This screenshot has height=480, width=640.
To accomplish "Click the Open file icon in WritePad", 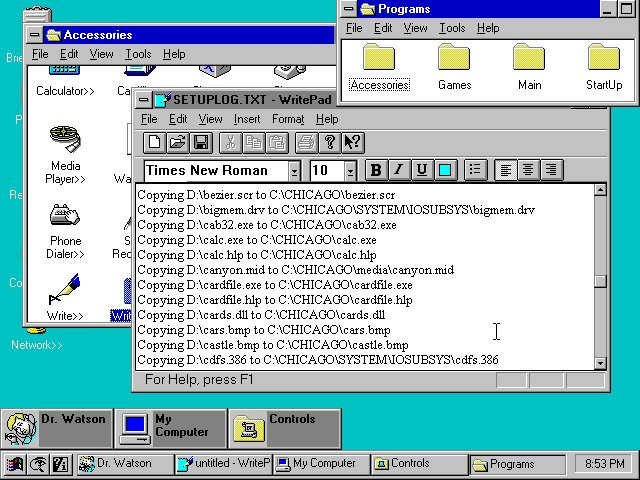I will point(178,142).
